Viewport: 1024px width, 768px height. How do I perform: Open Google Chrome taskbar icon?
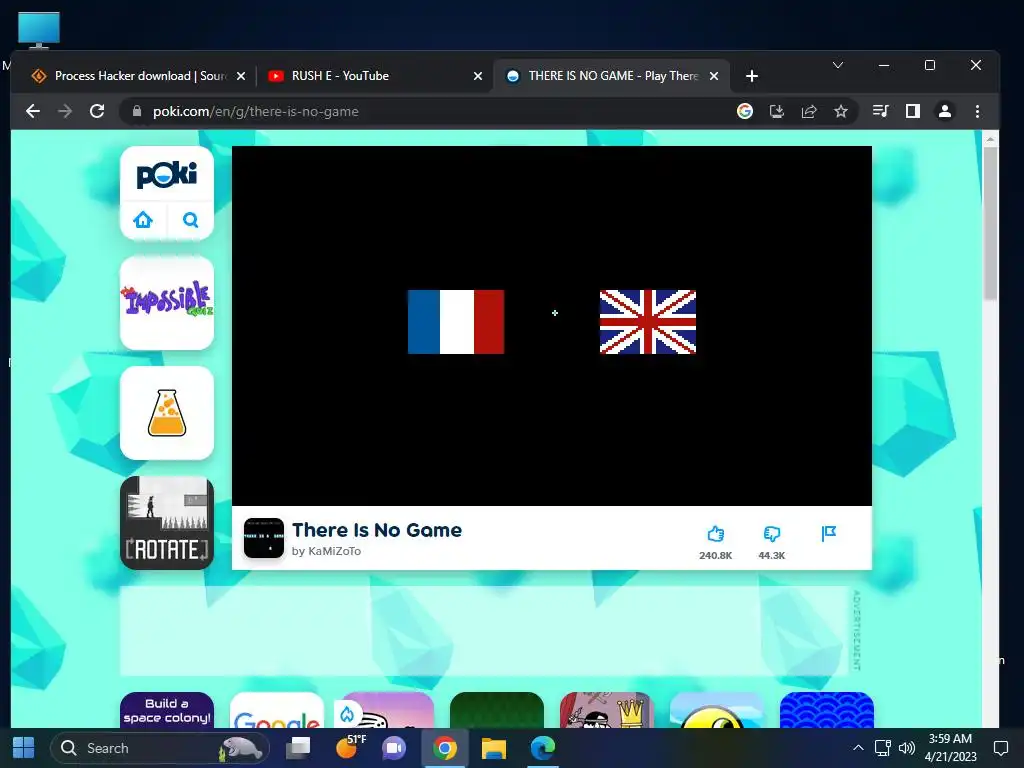click(x=445, y=748)
